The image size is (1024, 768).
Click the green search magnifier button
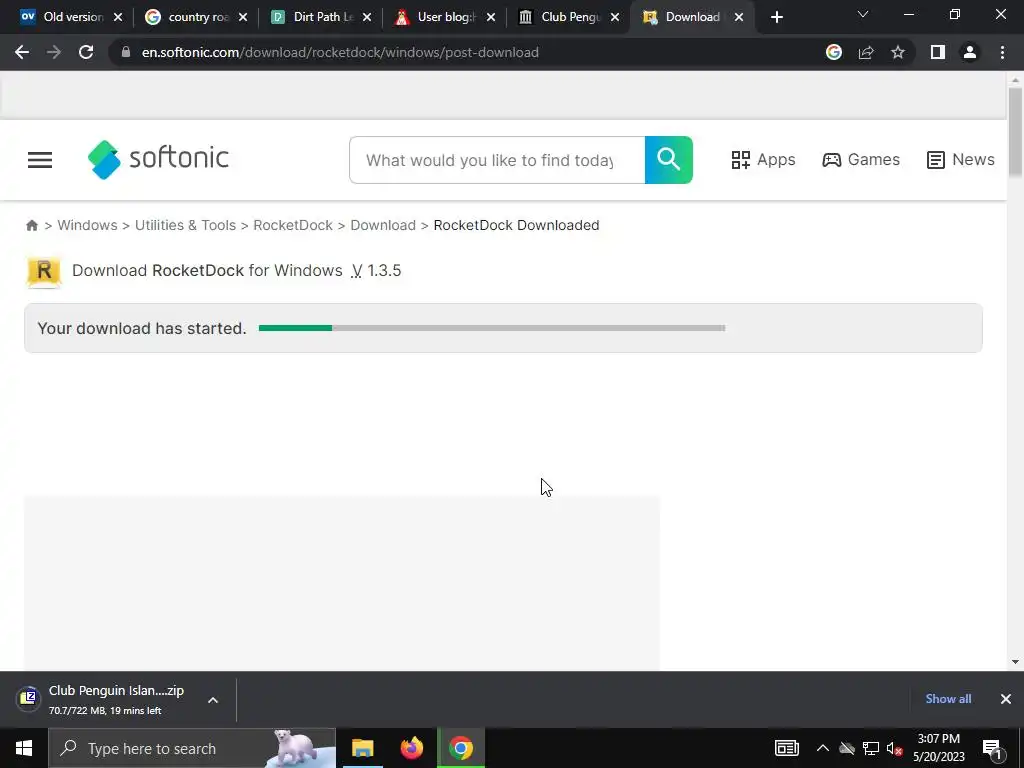[x=668, y=160]
